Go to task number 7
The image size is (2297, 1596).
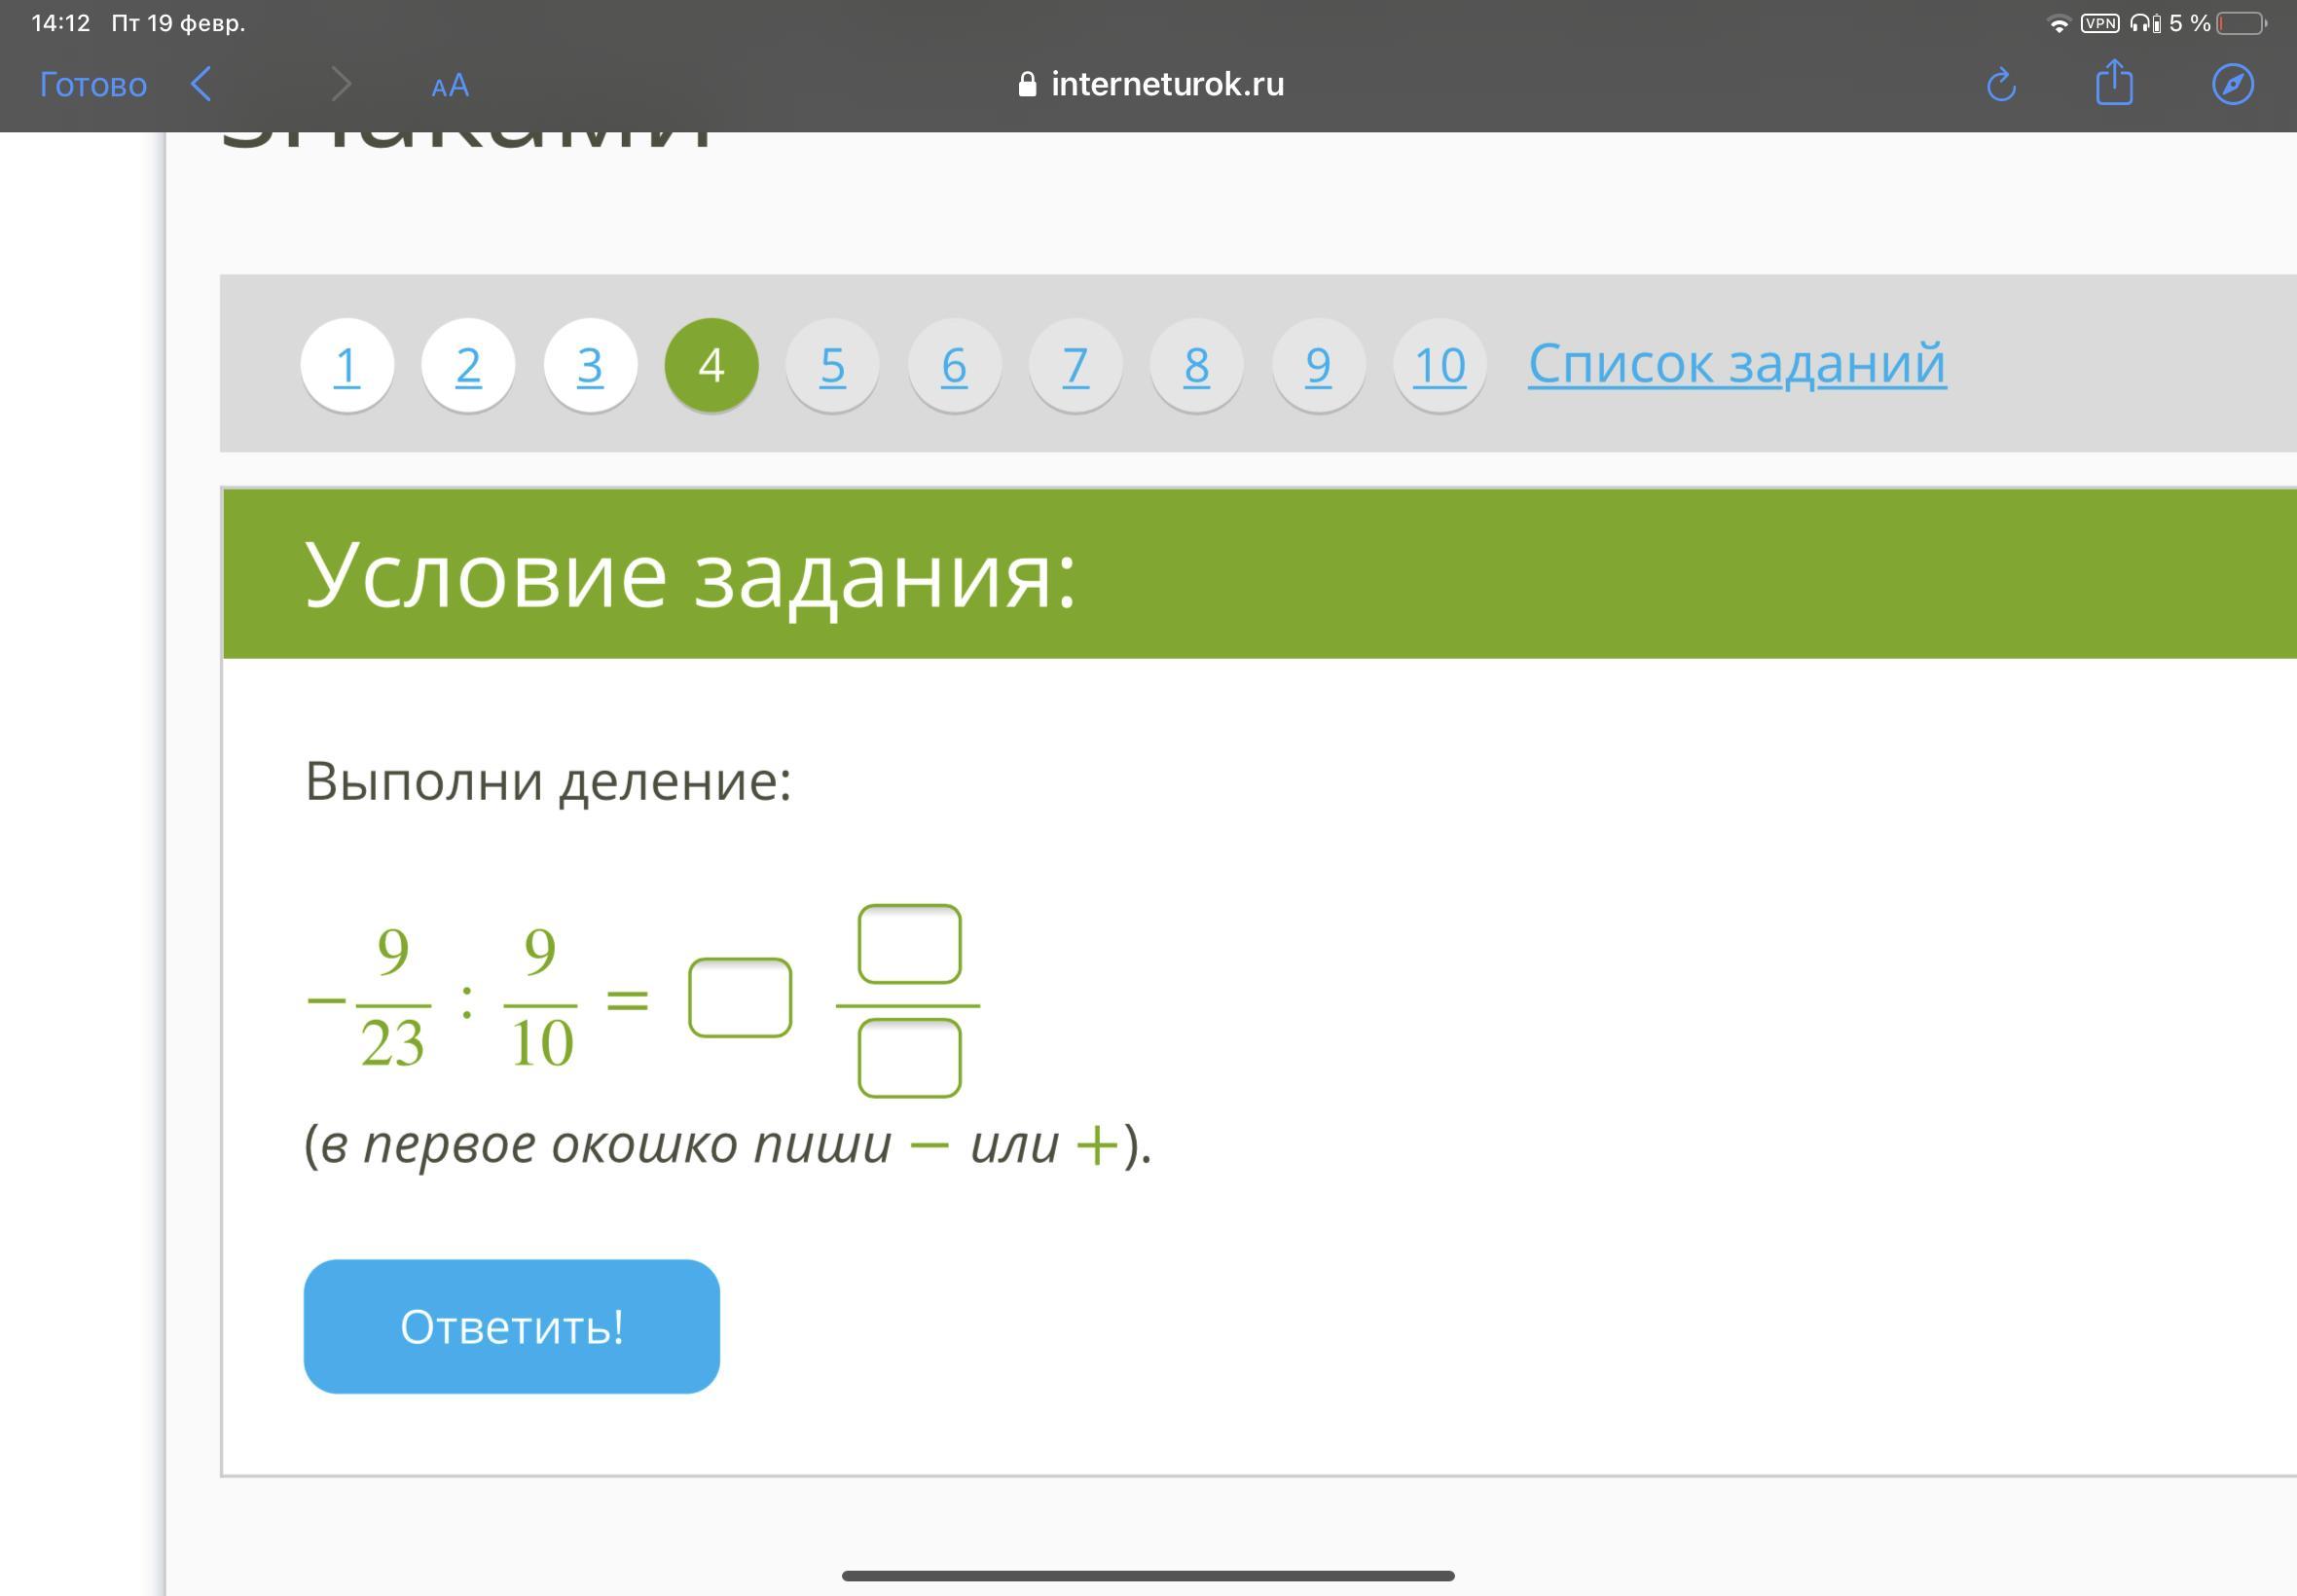click(x=1076, y=365)
